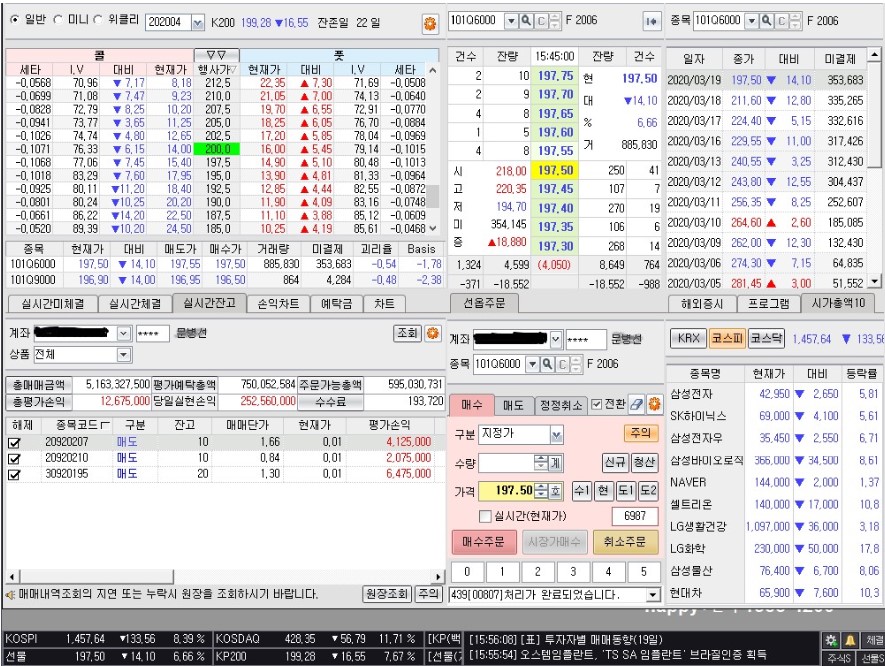Screen dimensions: 885x666
Task: Expand the 상품 전체 dropdown
Action: tap(123, 355)
